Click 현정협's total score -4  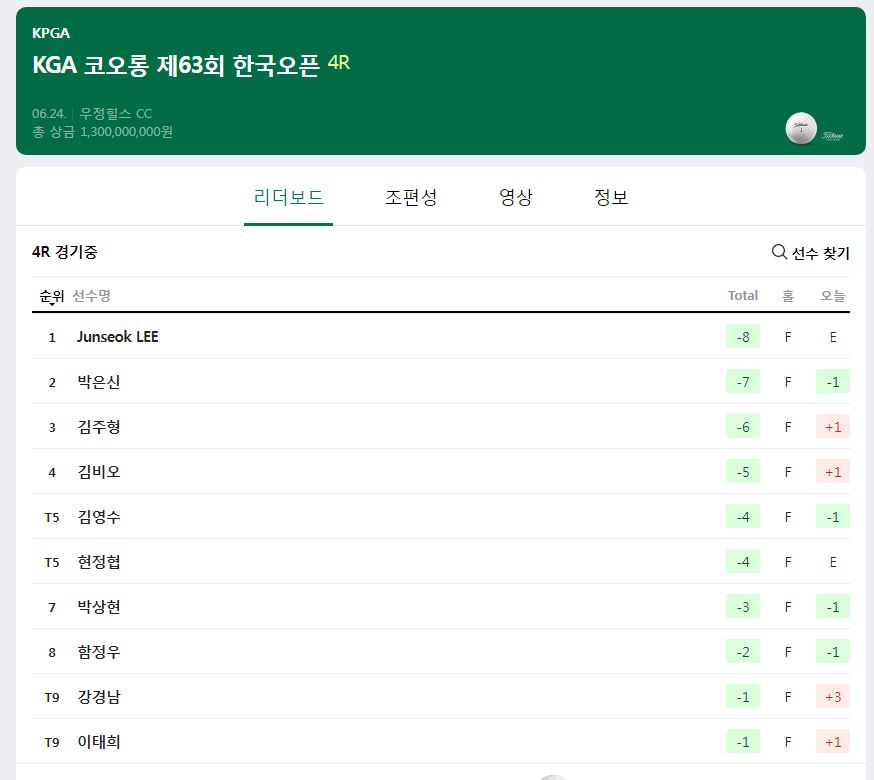(x=742, y=562)
